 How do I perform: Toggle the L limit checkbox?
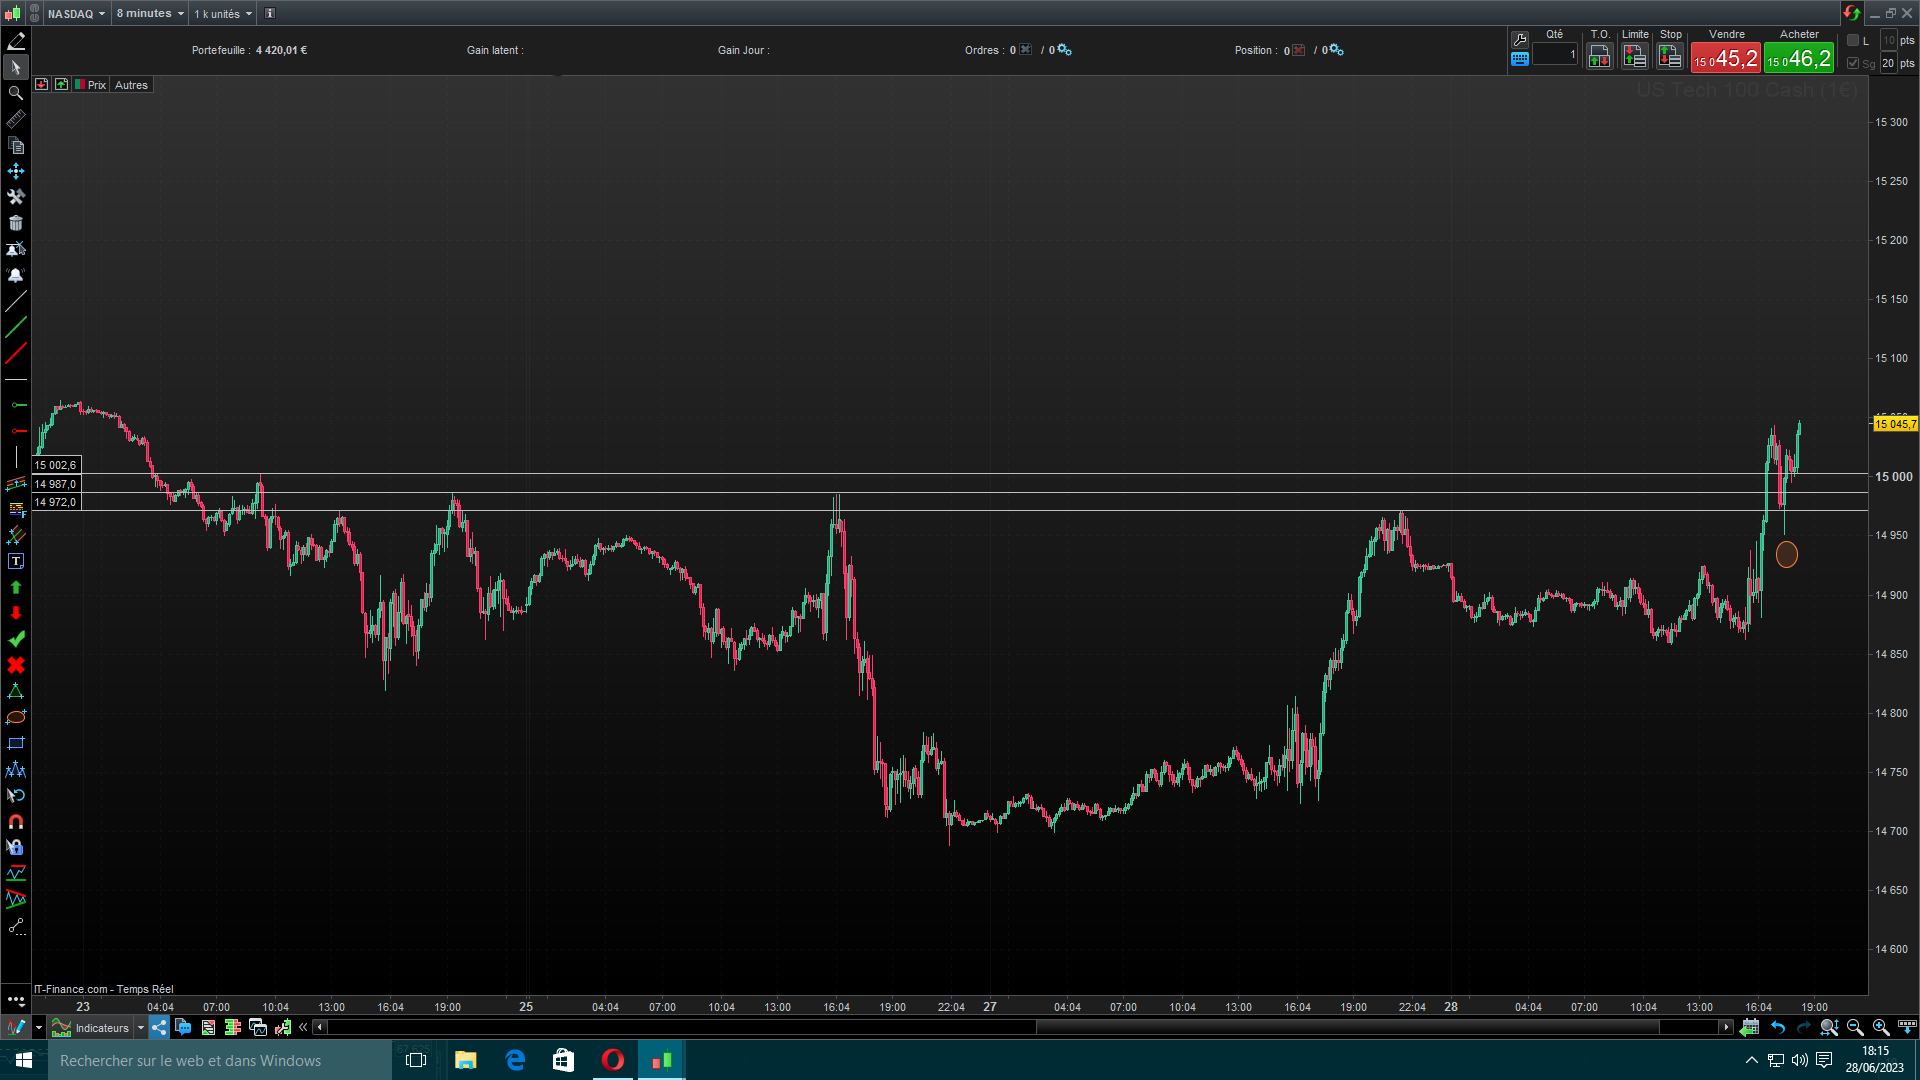click(1853, 40)
